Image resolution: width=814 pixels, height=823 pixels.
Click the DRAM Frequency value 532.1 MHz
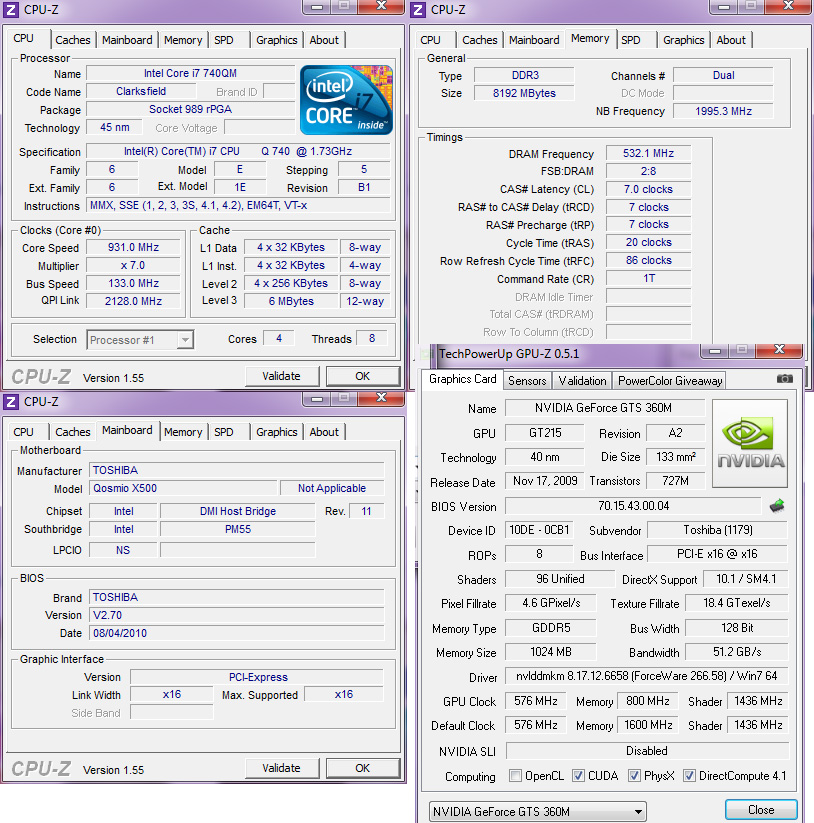point(648,153)
